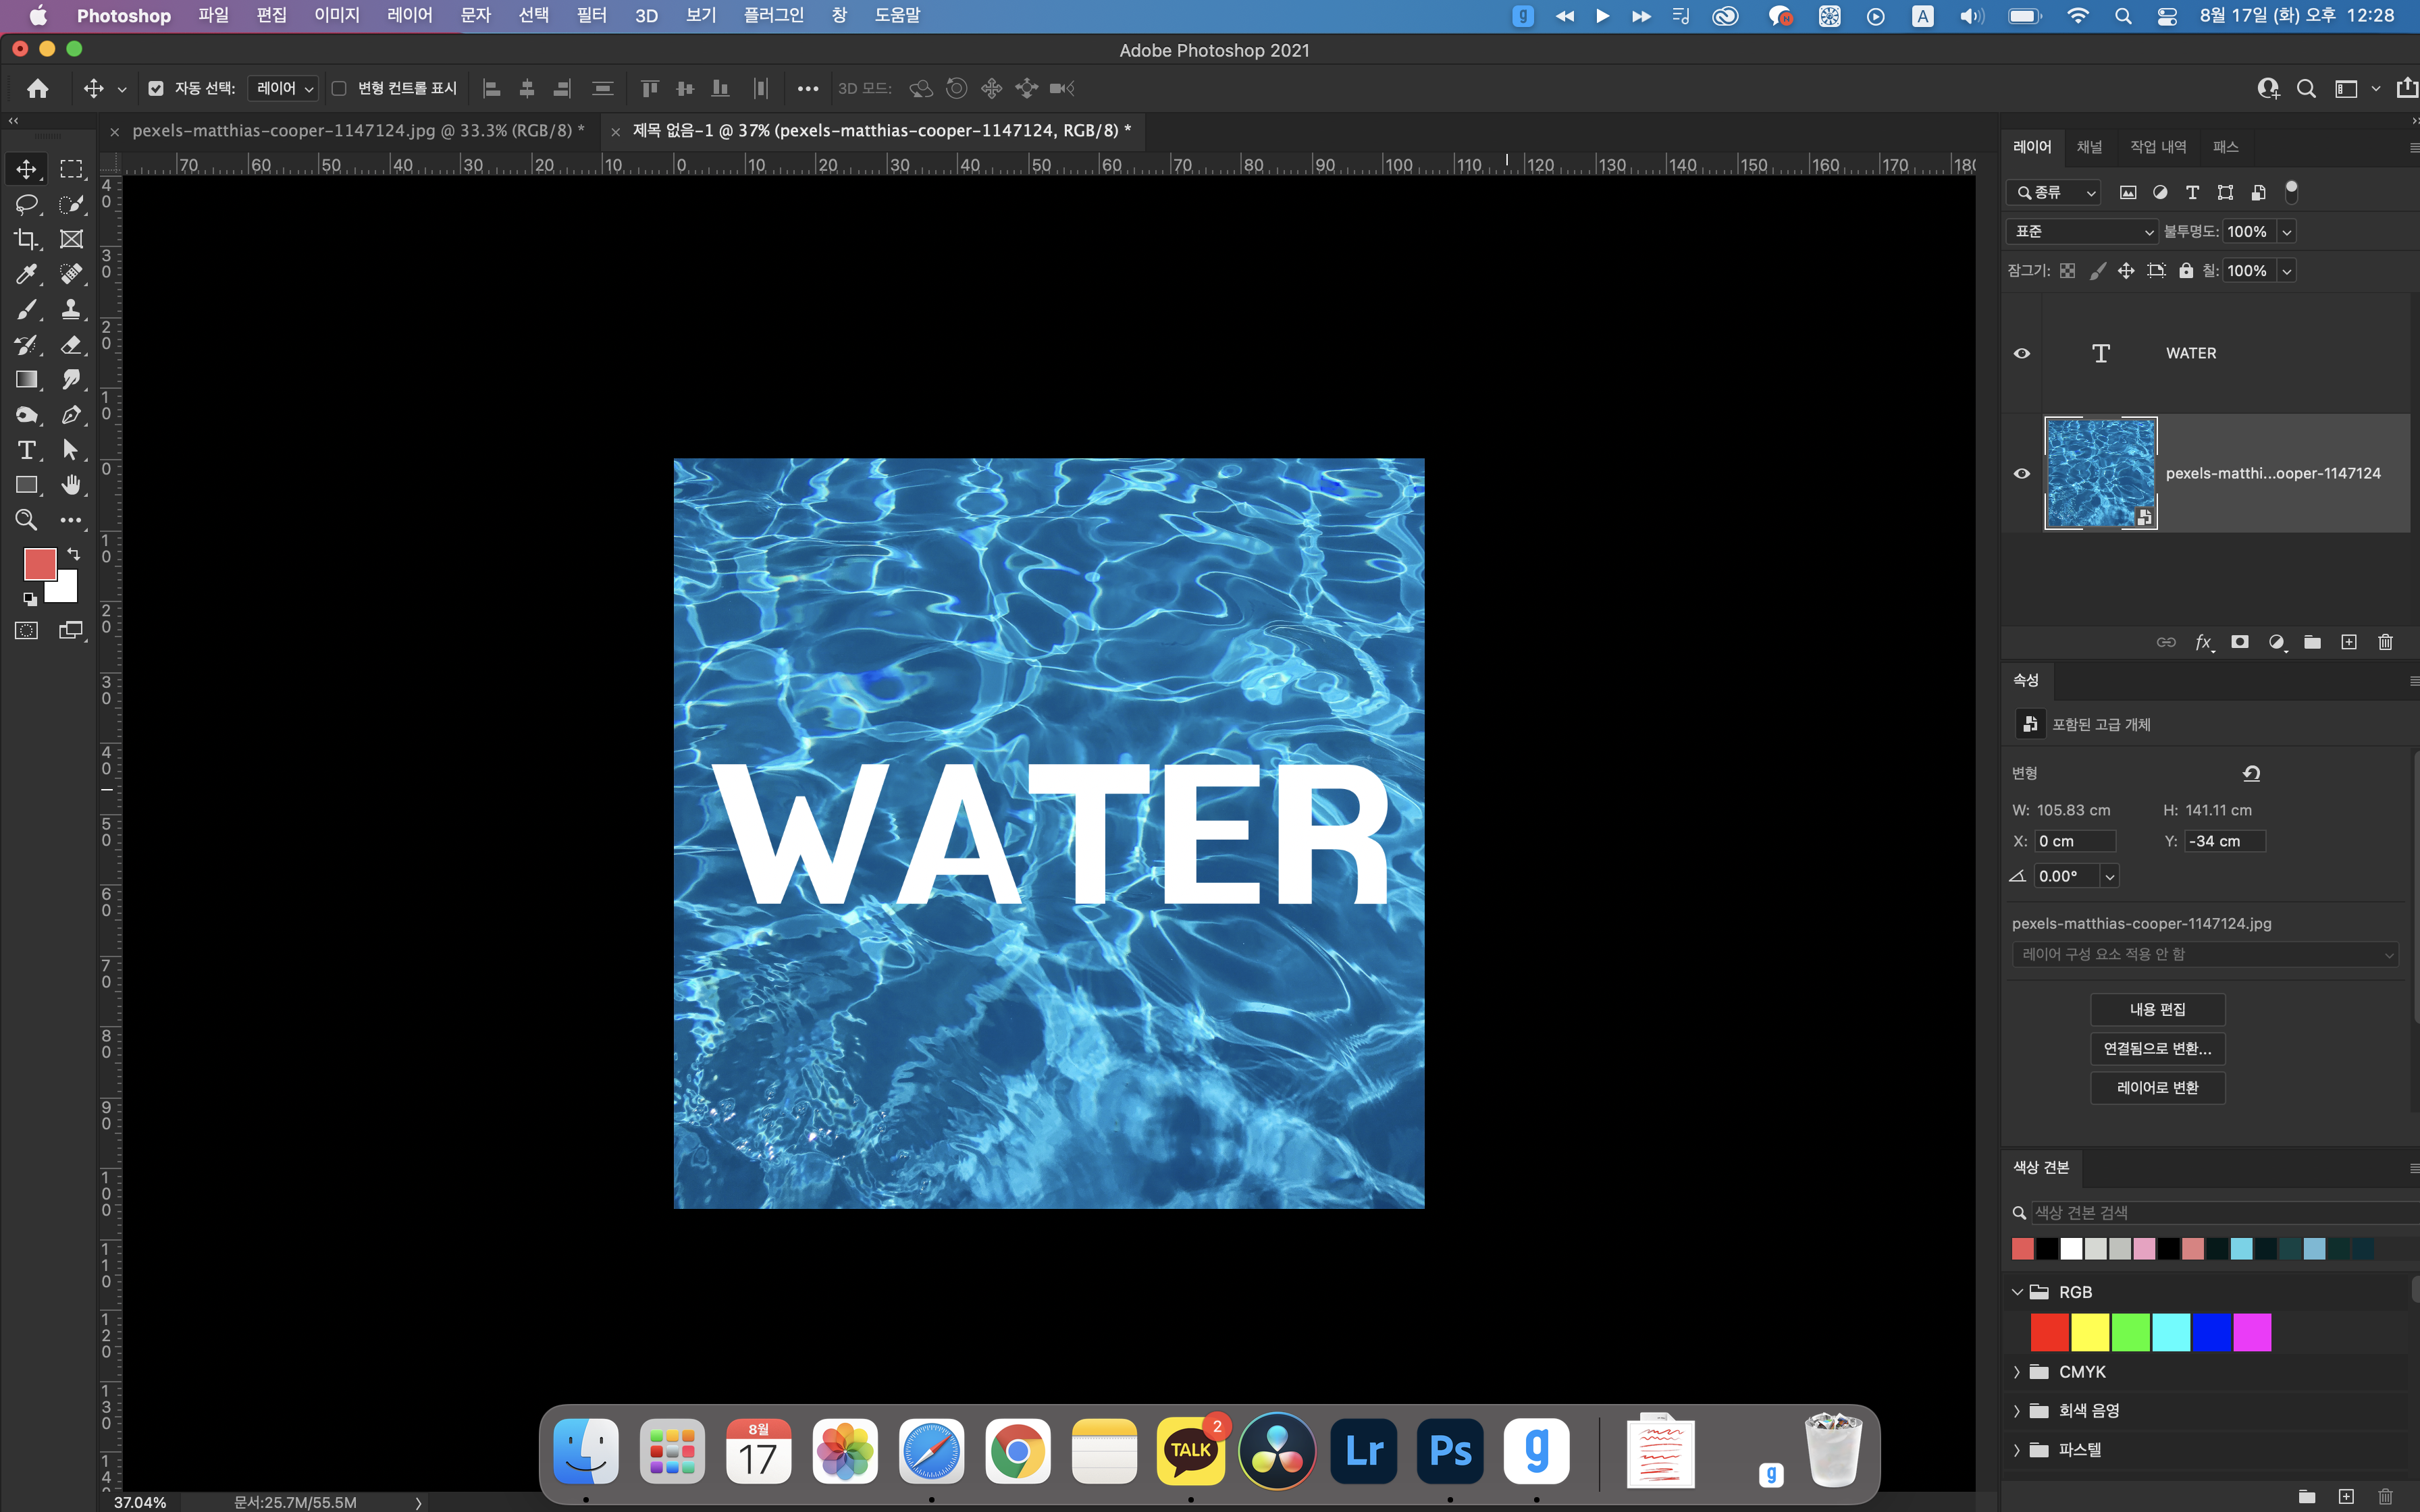
Task: Click the Edit Contents button
Action: point(2157,1009)
